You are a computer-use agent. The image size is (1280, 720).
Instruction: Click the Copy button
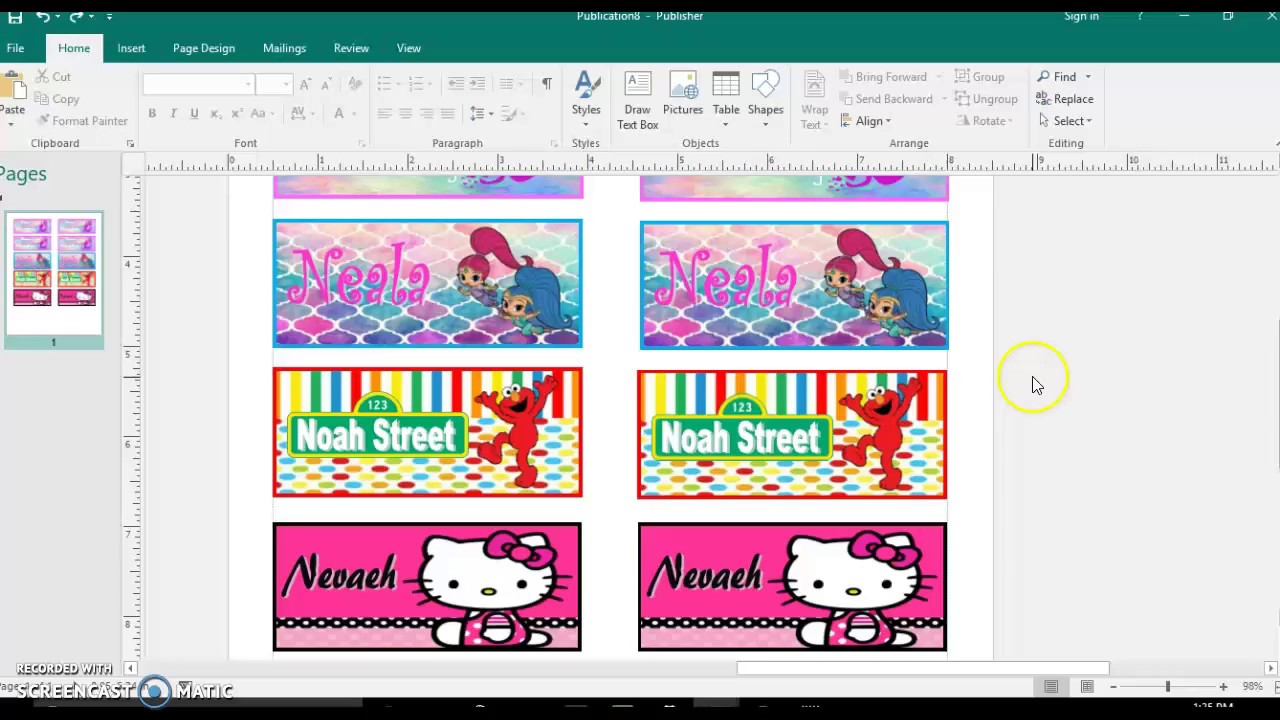click(x=57, y=99)
